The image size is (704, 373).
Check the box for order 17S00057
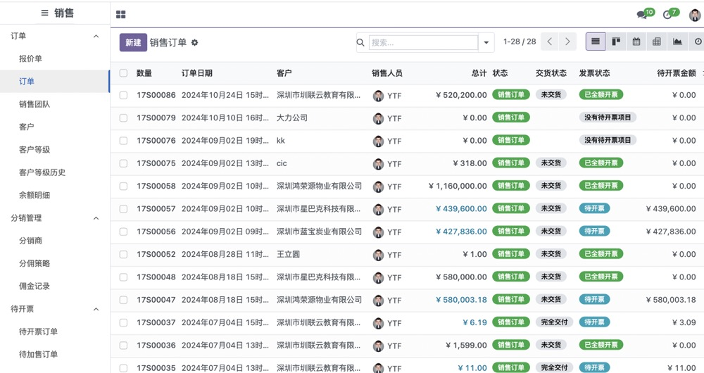coord(123,209)
